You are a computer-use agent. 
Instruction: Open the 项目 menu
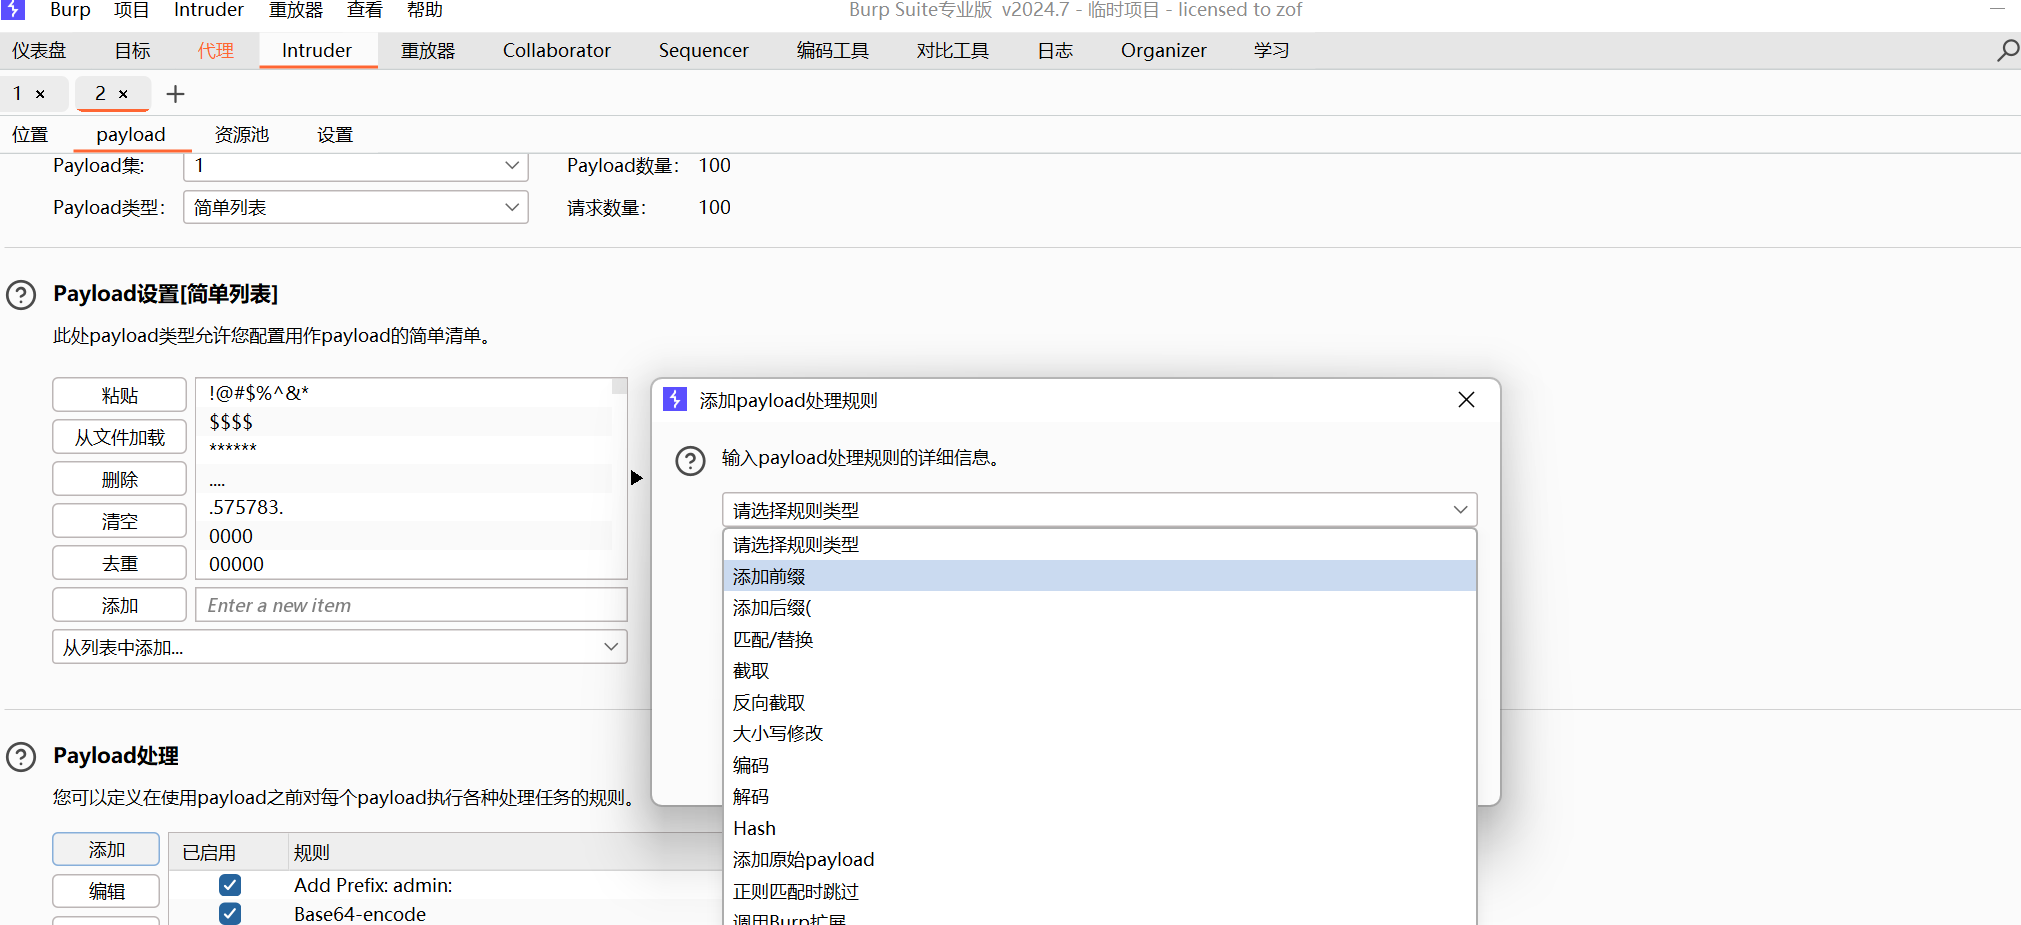[x=131, y=10]
